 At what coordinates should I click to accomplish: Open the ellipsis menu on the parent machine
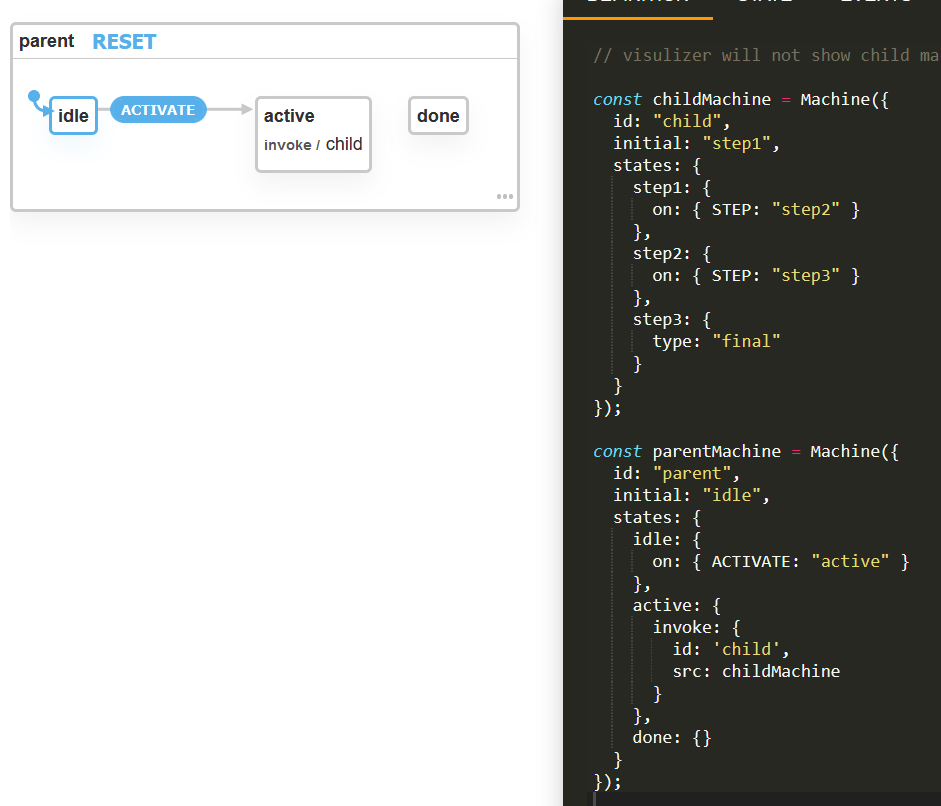pos(504,197)
